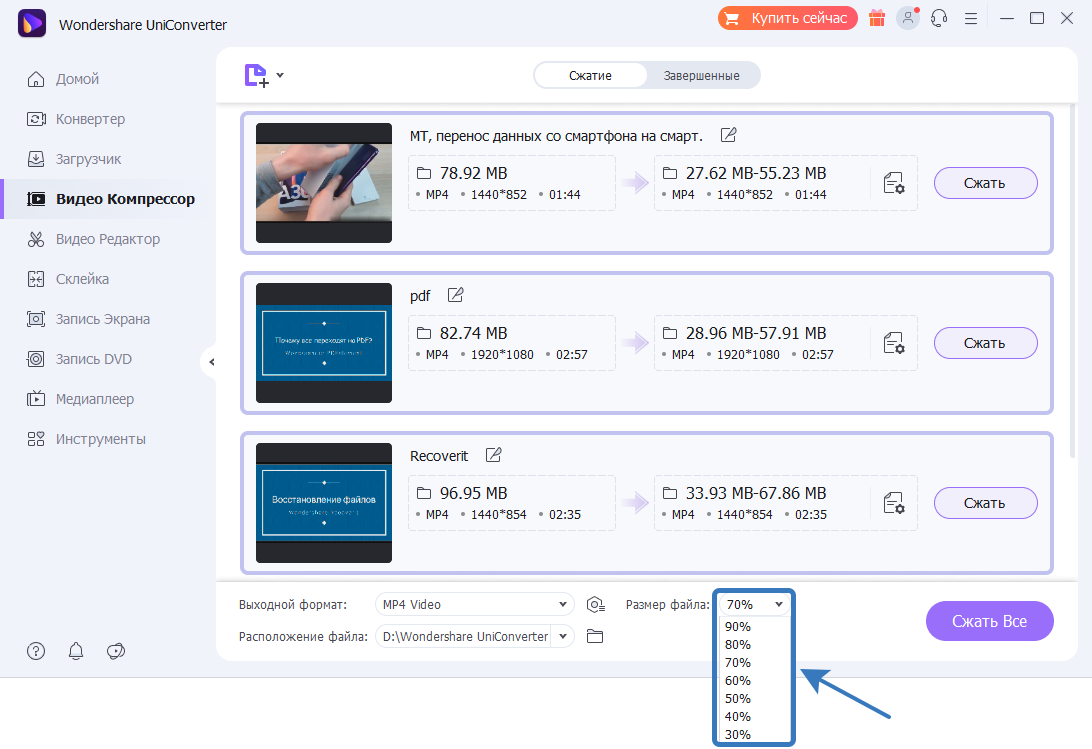Screen dimensions: 1092x749
Task: Open output format settings gear icon
Action: [595, 605]
